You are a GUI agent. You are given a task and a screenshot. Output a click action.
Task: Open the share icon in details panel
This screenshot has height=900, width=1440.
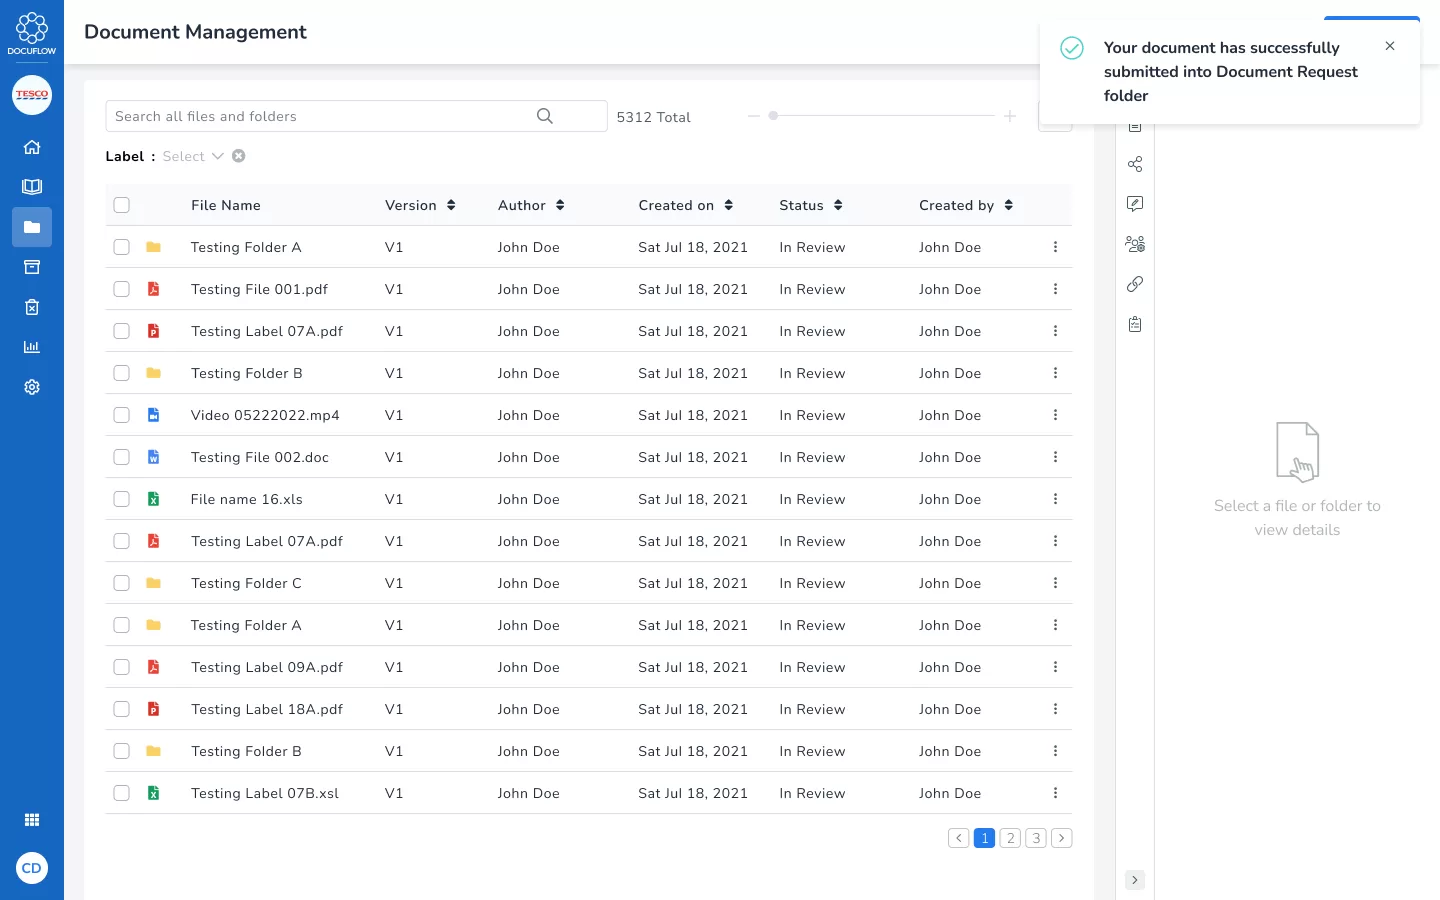point(1135,164)
